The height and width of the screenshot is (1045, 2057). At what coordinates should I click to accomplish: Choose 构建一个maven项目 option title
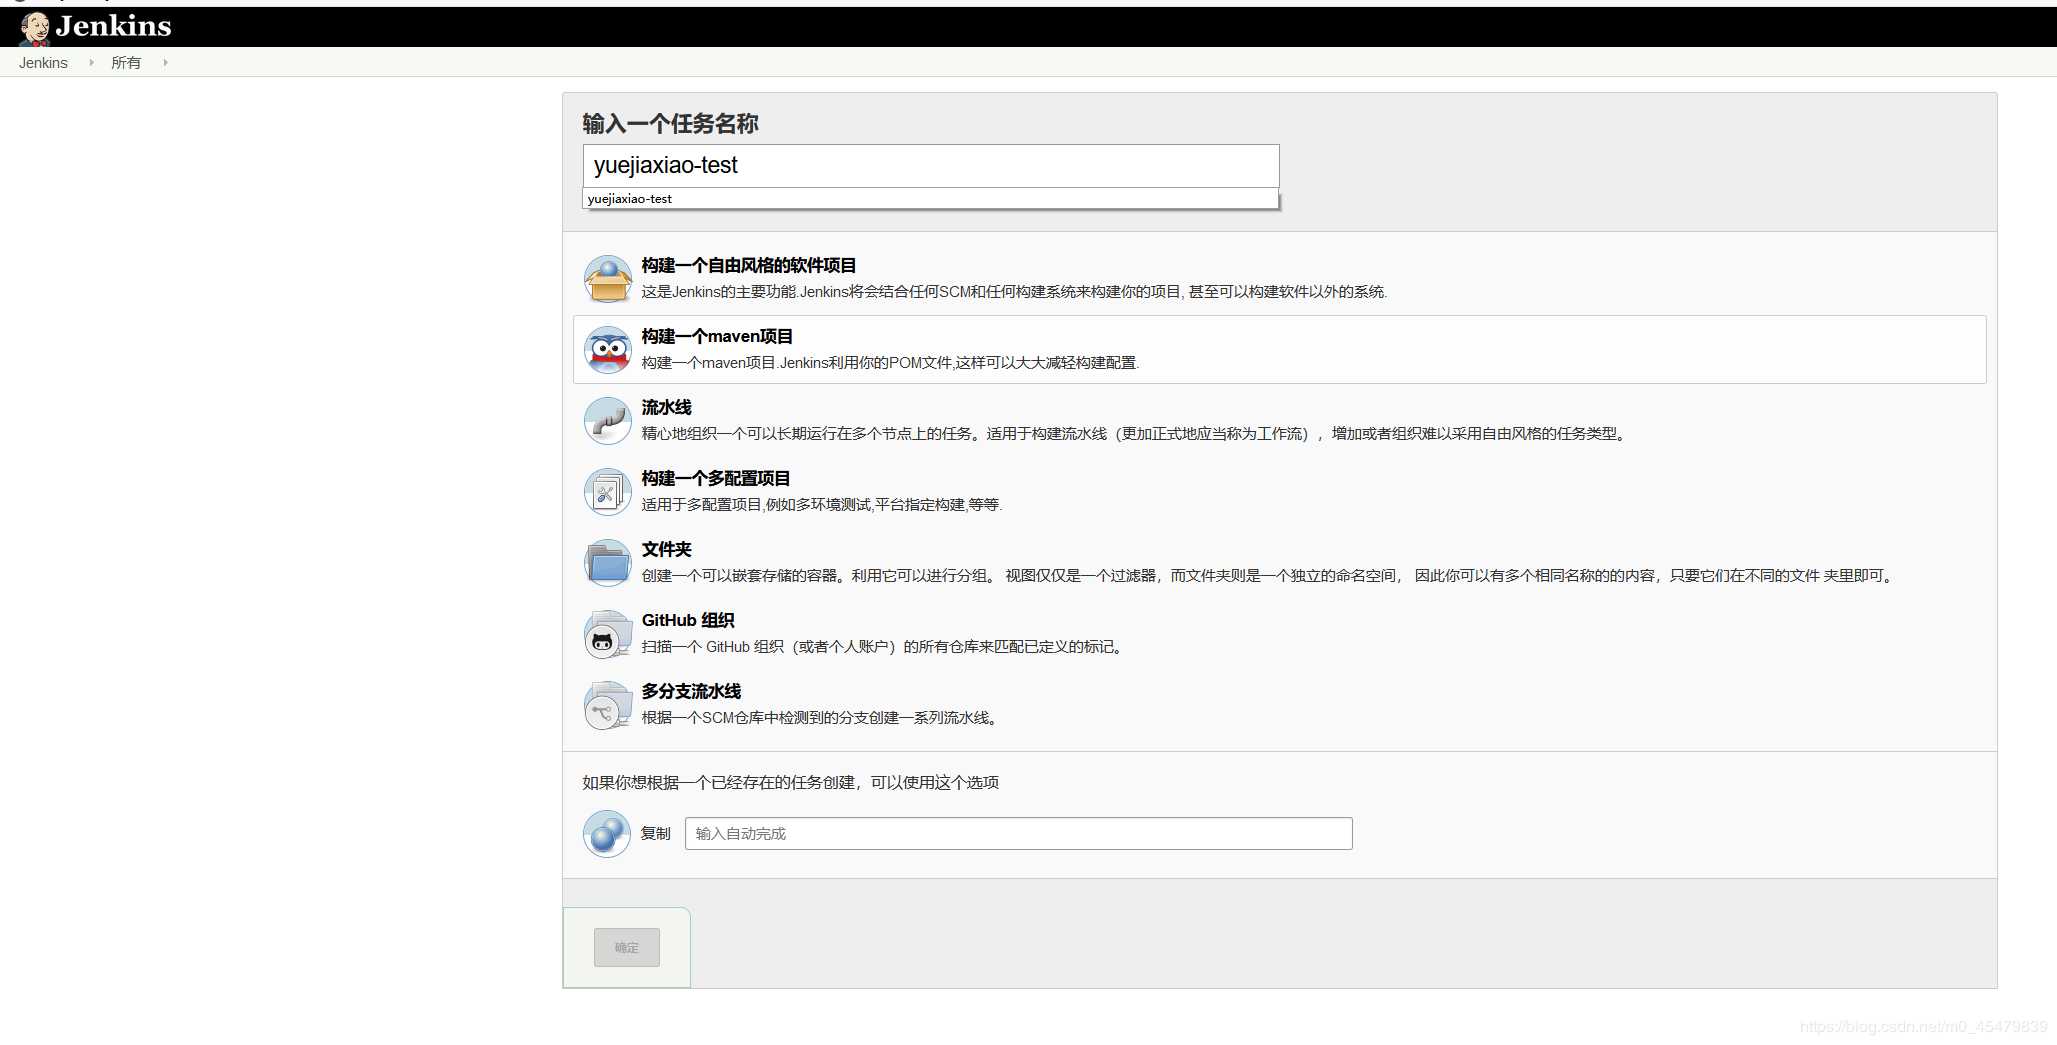click(x=717, y=336)
